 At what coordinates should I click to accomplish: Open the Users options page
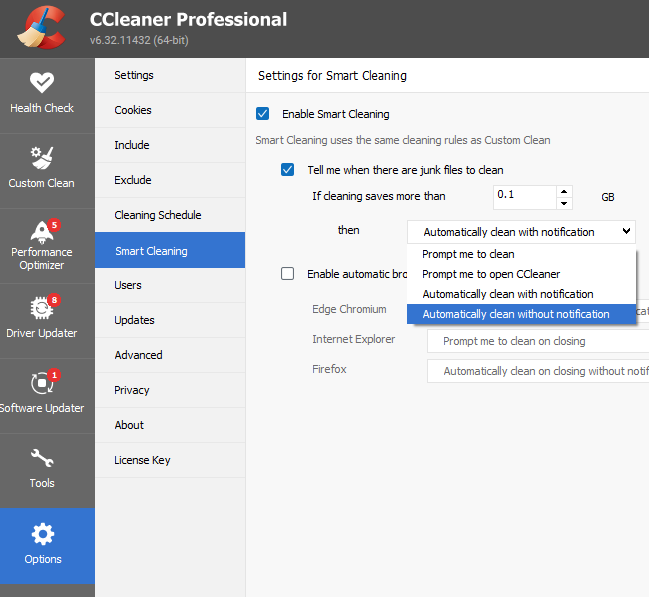click(x=170, y=285)
